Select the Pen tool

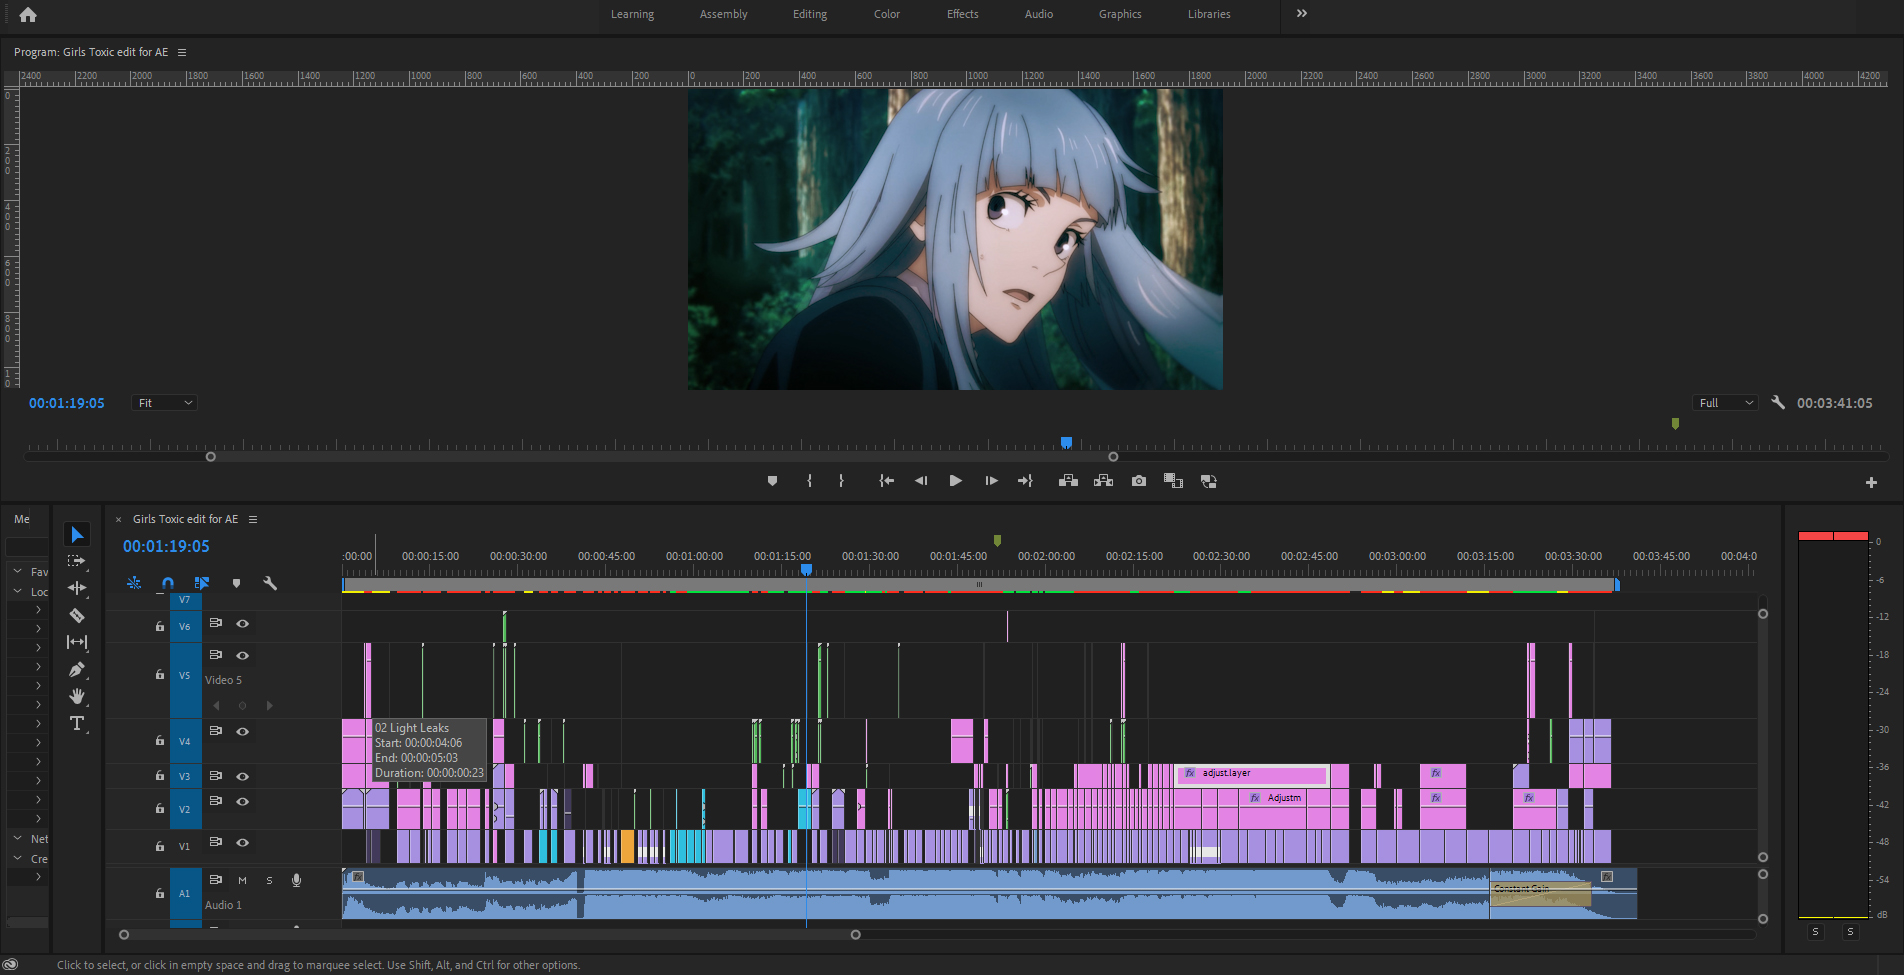[77, 669]
